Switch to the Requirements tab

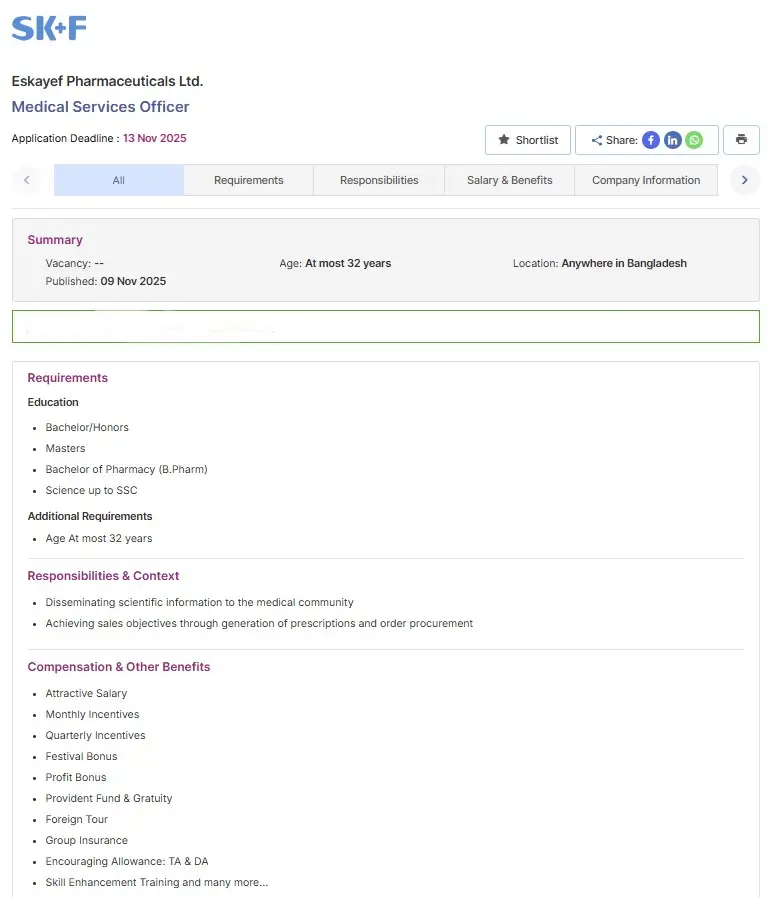(x=248, y=180)
